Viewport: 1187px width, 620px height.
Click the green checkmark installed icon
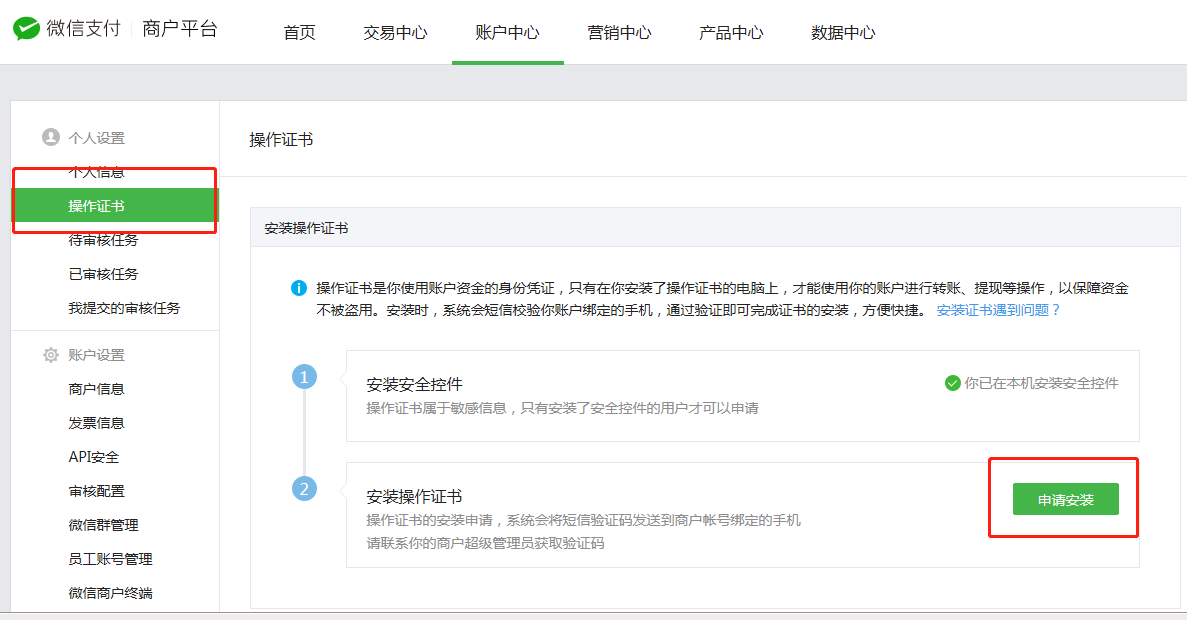click(x=952, y=383)
